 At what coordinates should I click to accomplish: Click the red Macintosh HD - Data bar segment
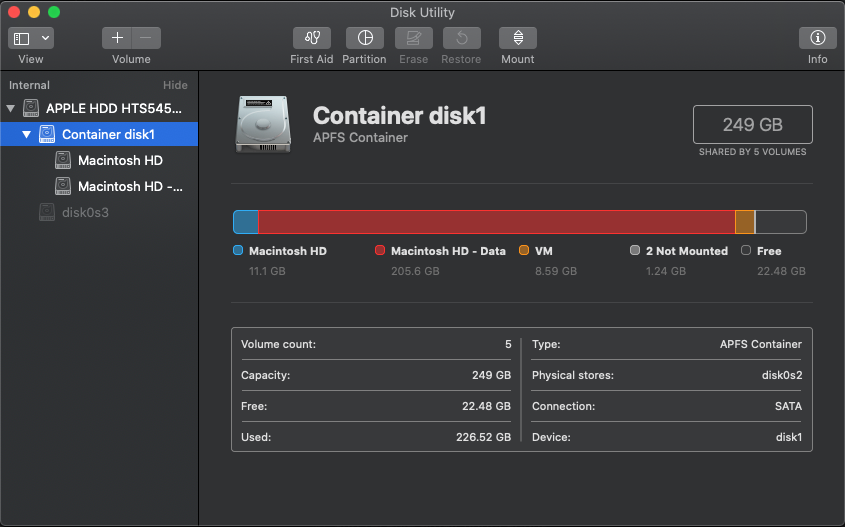[496, 222]
